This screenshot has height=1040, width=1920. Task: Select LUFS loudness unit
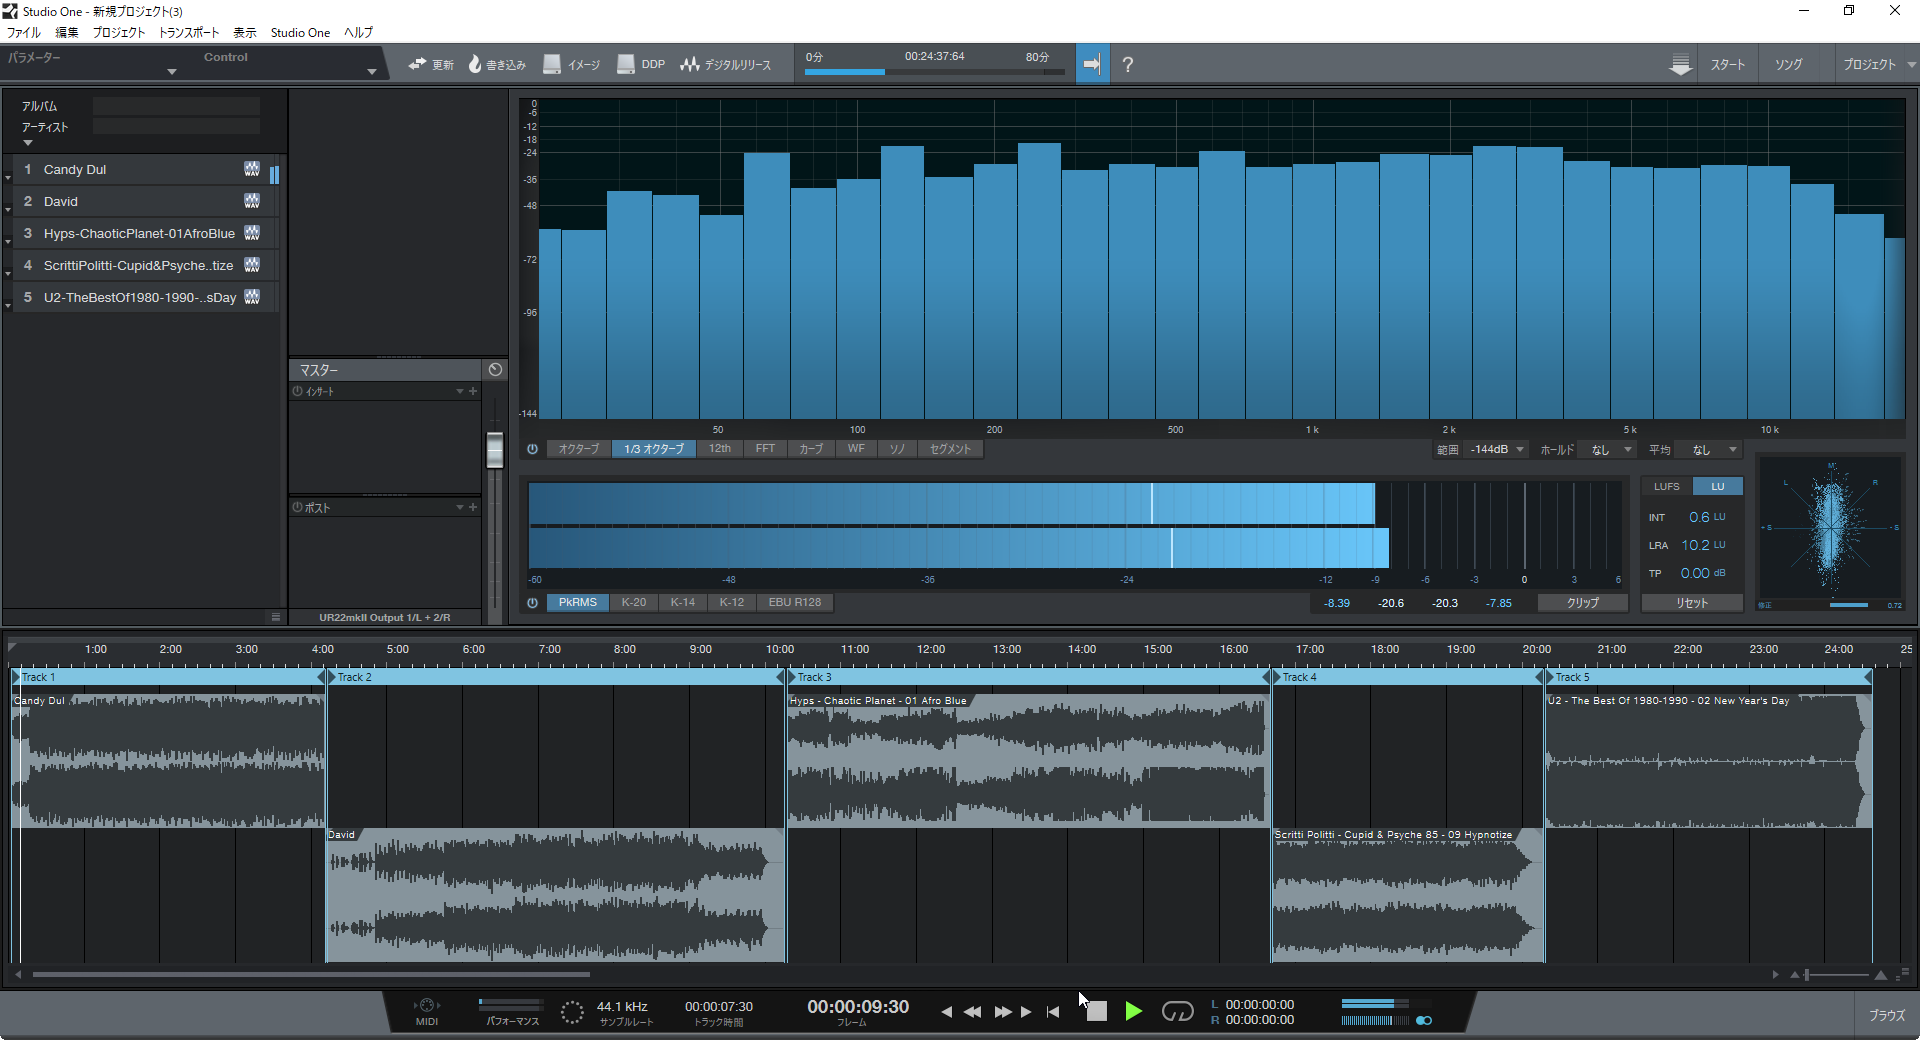pyautogui.click(x=1667, y=487)
